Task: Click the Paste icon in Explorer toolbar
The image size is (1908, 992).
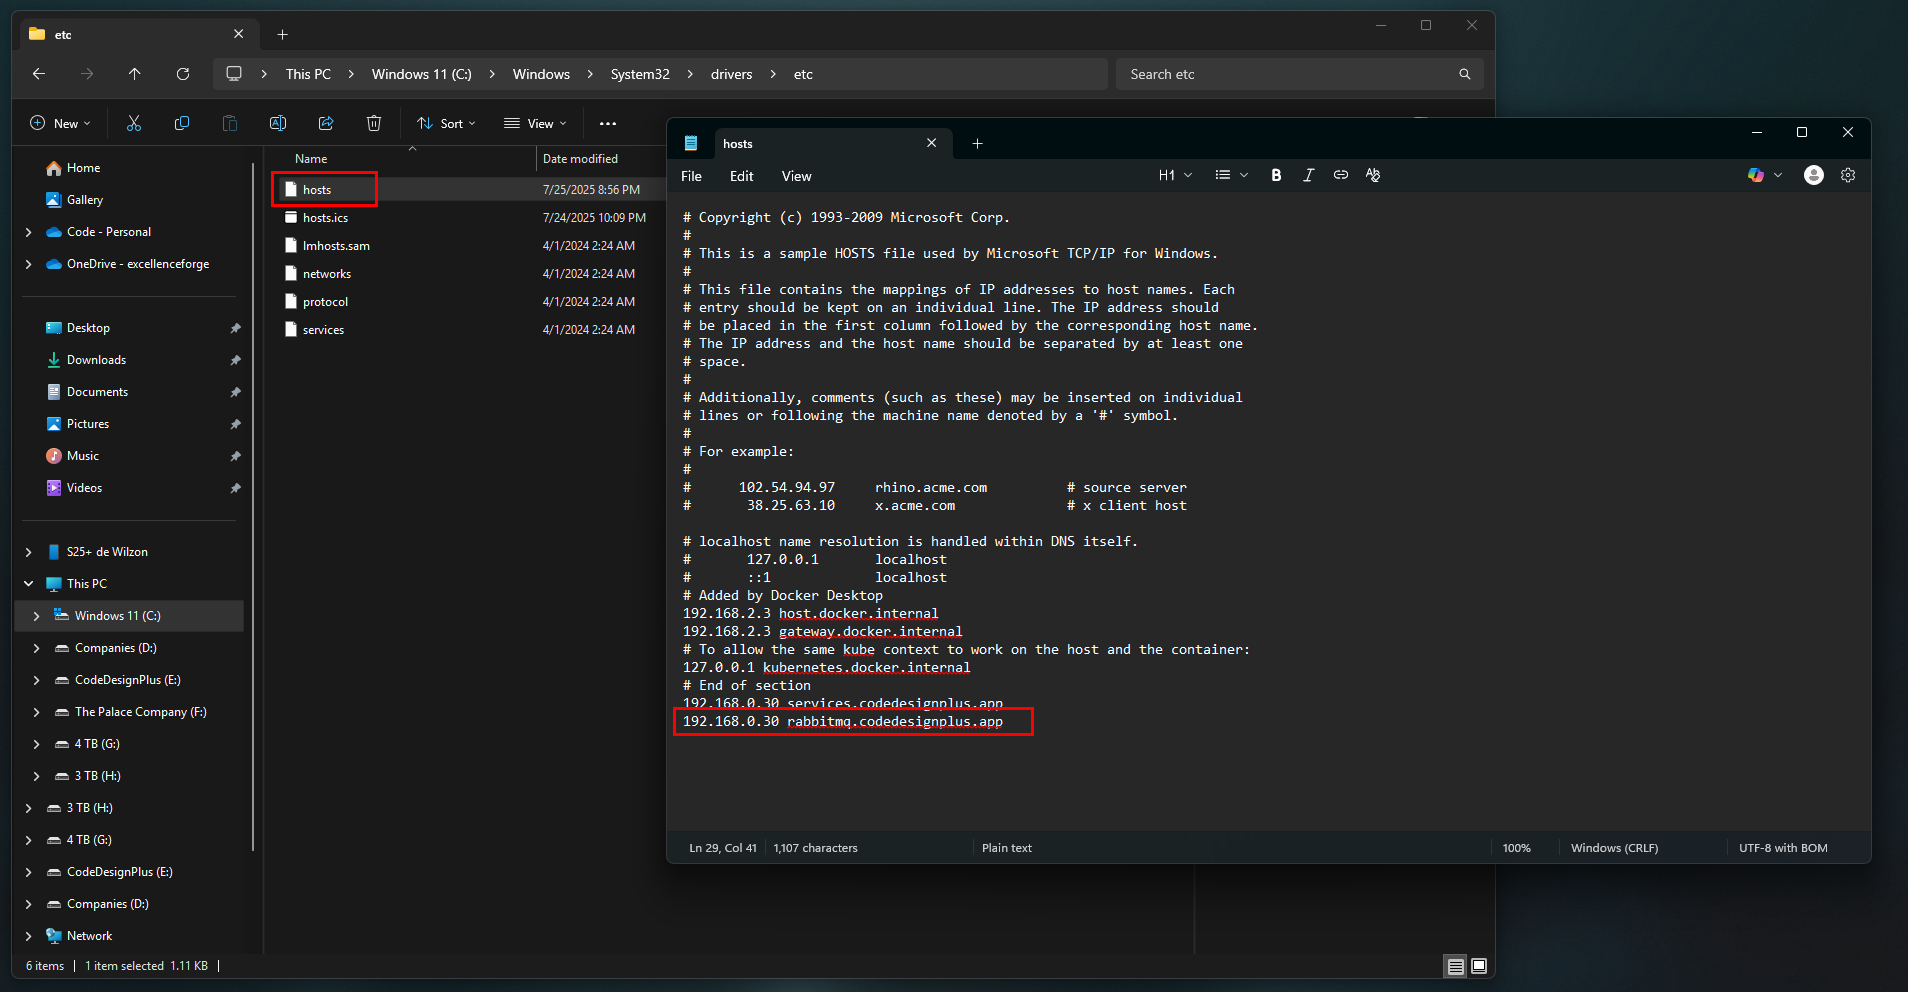Action: pos(230,123)
